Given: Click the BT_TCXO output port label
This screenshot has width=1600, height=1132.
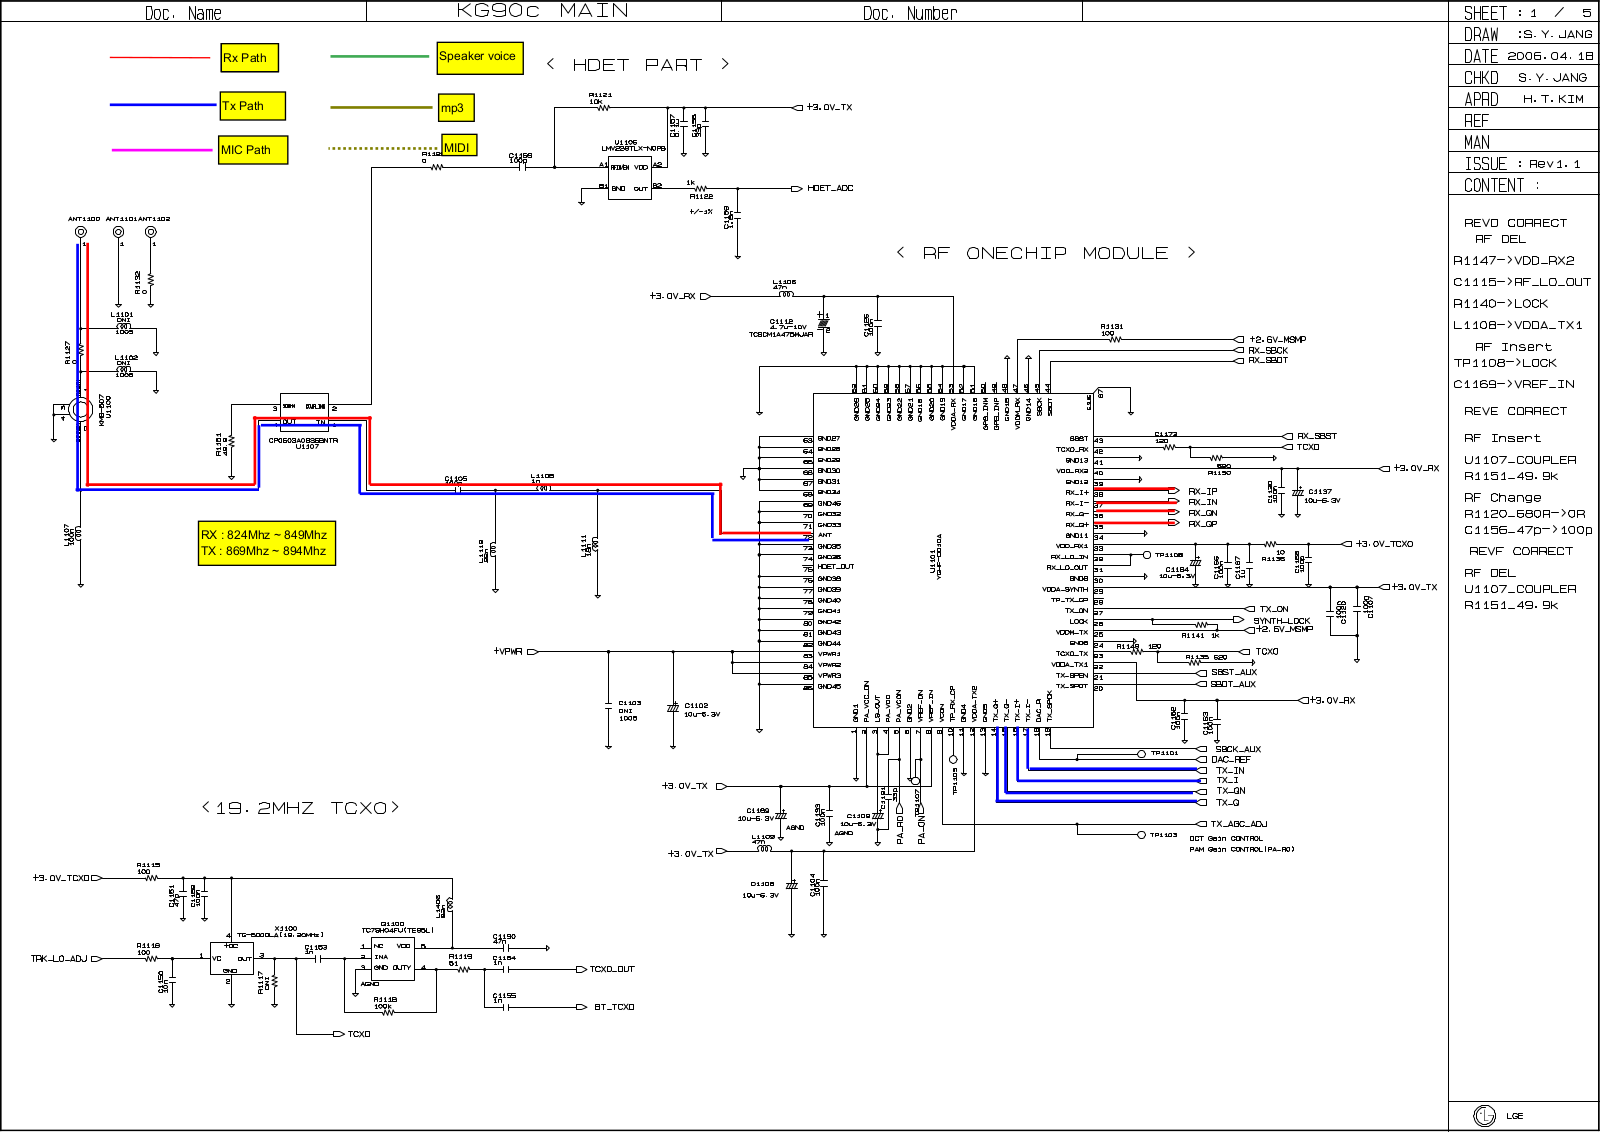Looking at the screenshot, I should [614, 1007].
